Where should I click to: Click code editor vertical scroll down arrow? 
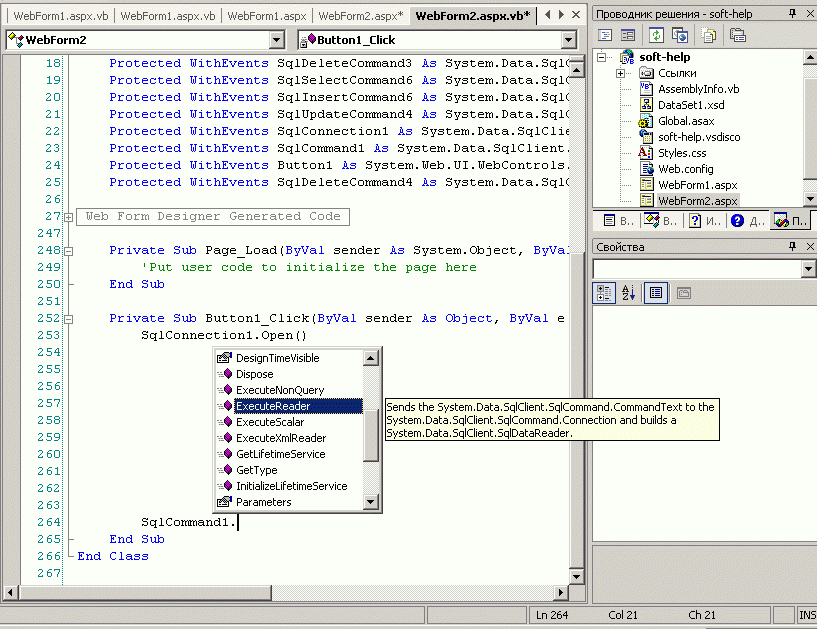[576, 576]
